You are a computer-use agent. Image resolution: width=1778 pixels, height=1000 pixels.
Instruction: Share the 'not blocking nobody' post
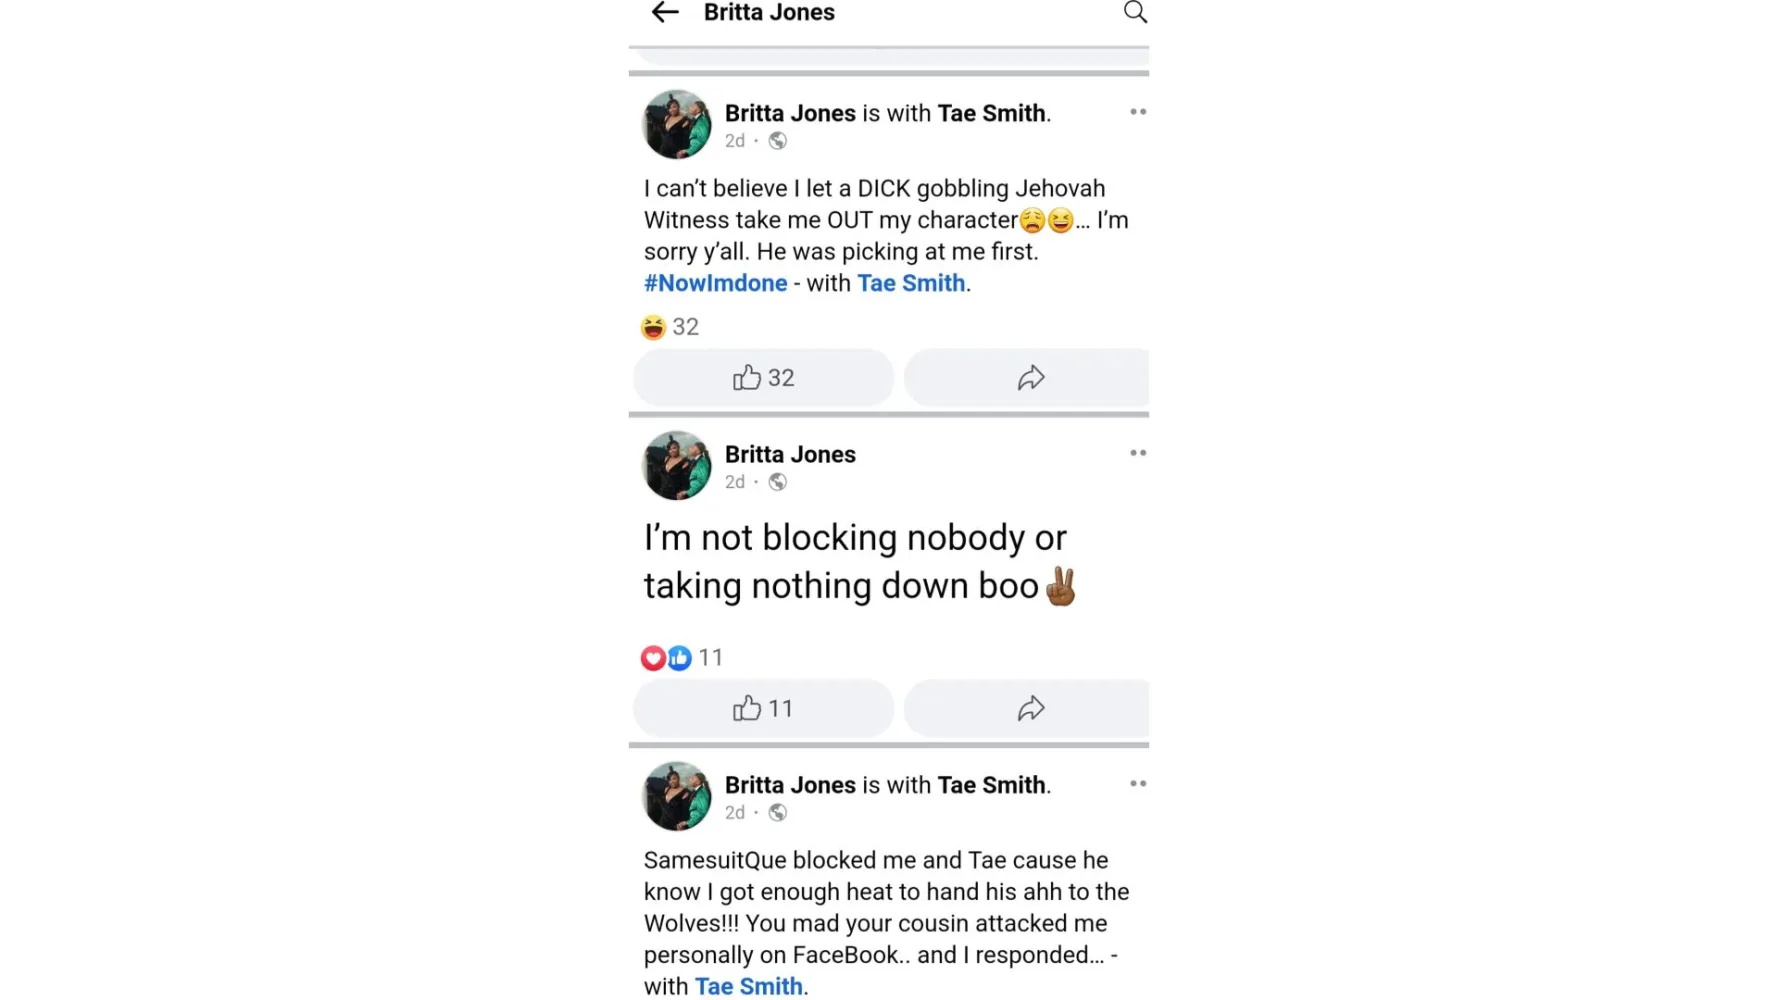click(x=1030, y=709)
